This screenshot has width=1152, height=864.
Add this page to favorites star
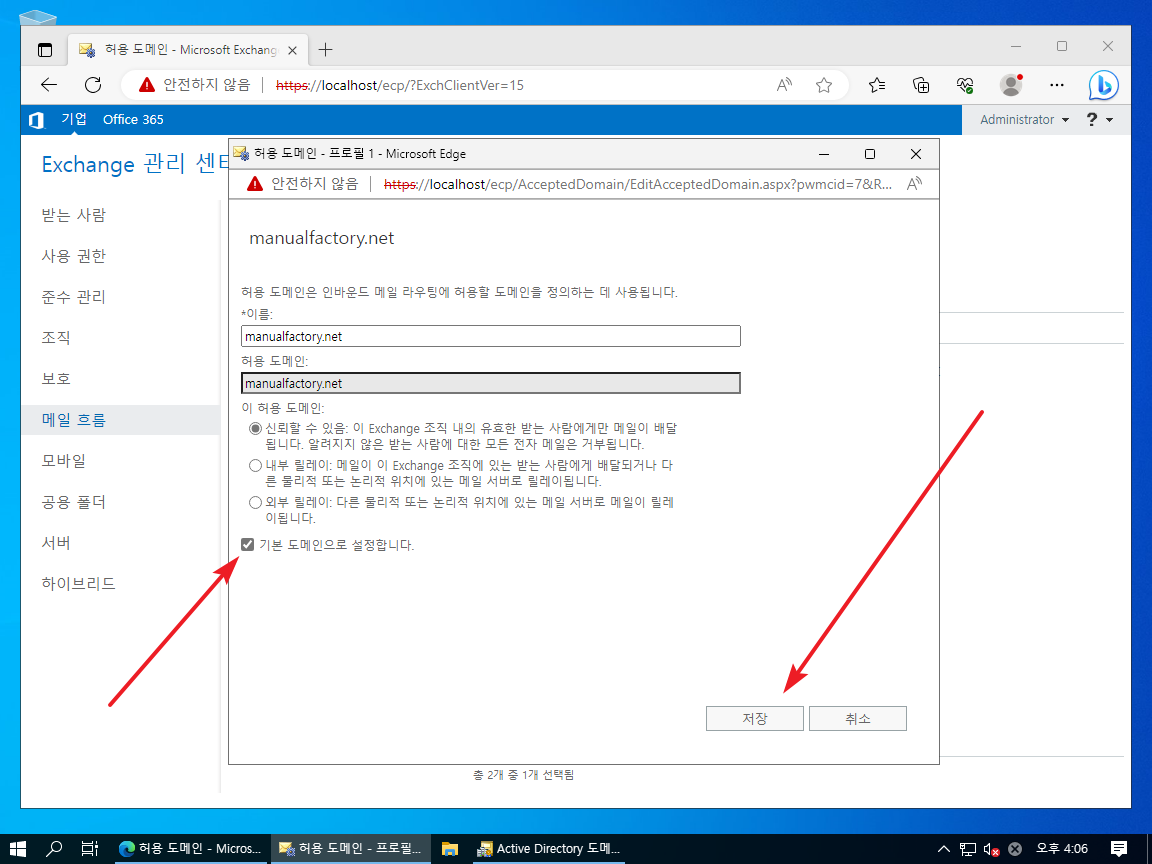pyautogui.click(x=824, y=85)
